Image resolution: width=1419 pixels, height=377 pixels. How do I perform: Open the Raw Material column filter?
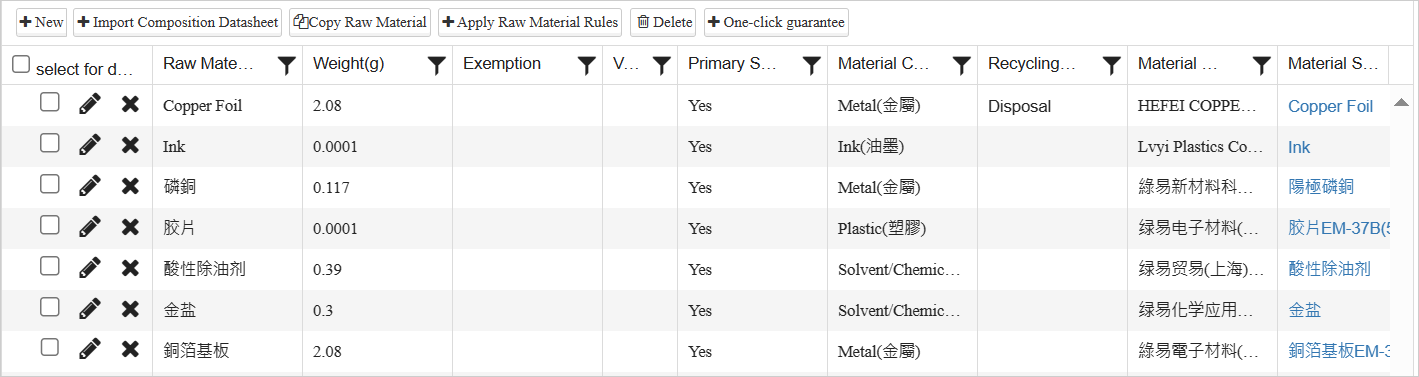286,65
